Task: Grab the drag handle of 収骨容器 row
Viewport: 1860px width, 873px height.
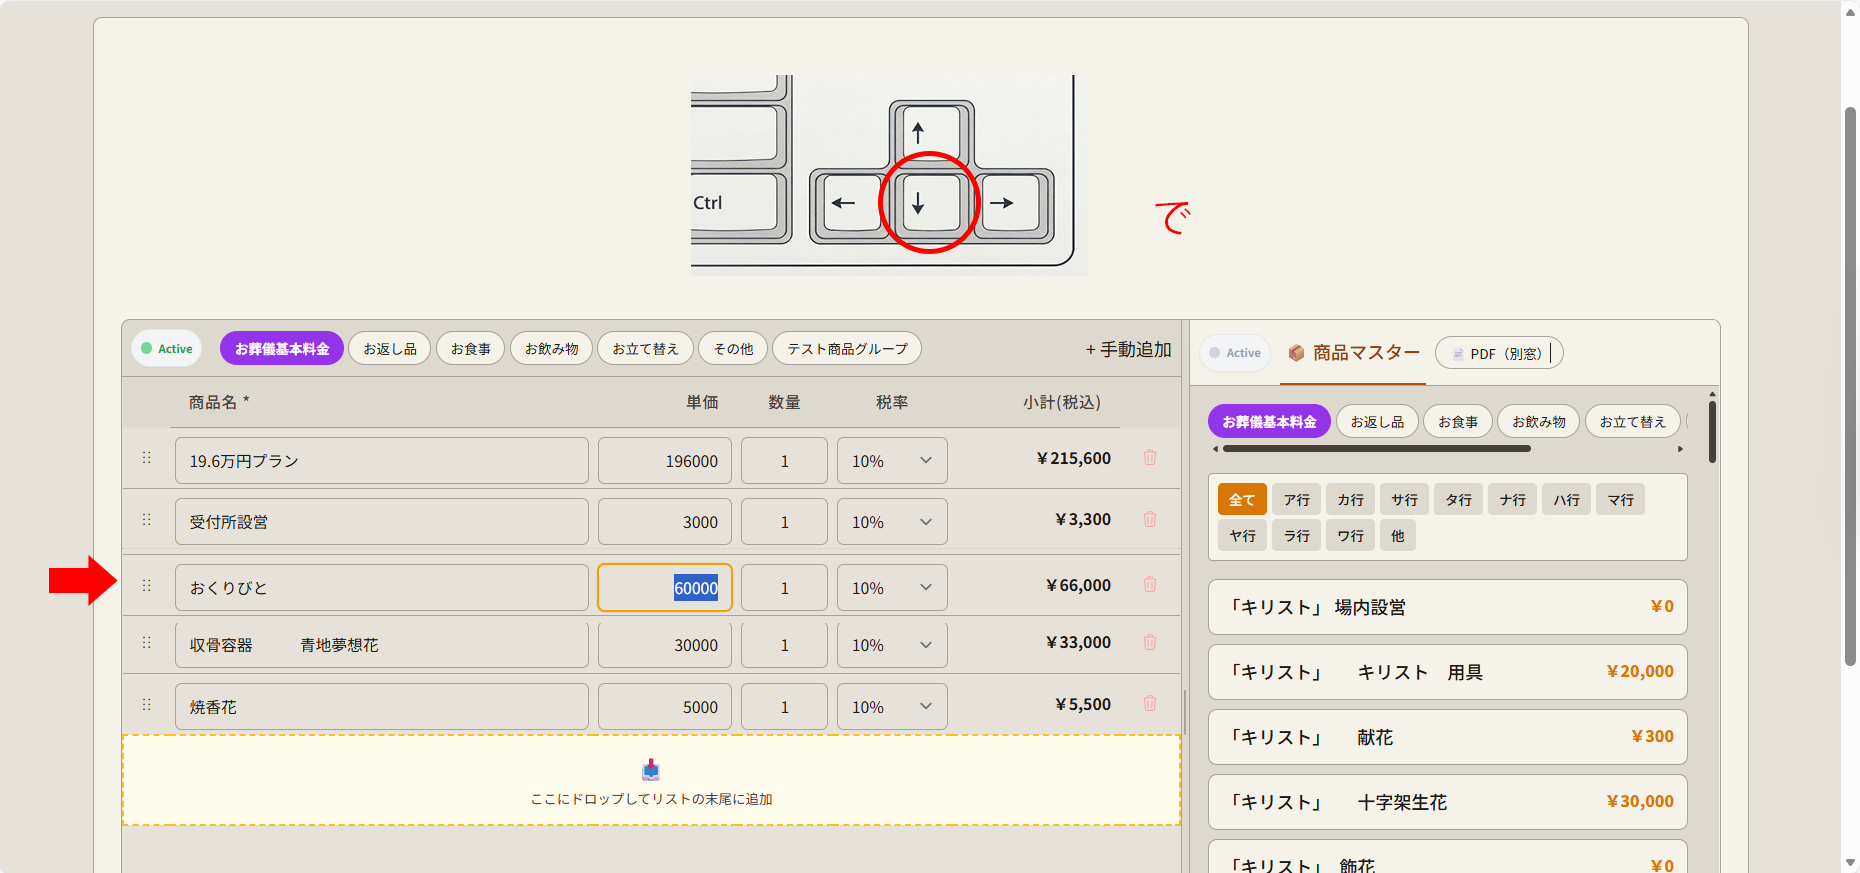Action: [x=147, y=643]
